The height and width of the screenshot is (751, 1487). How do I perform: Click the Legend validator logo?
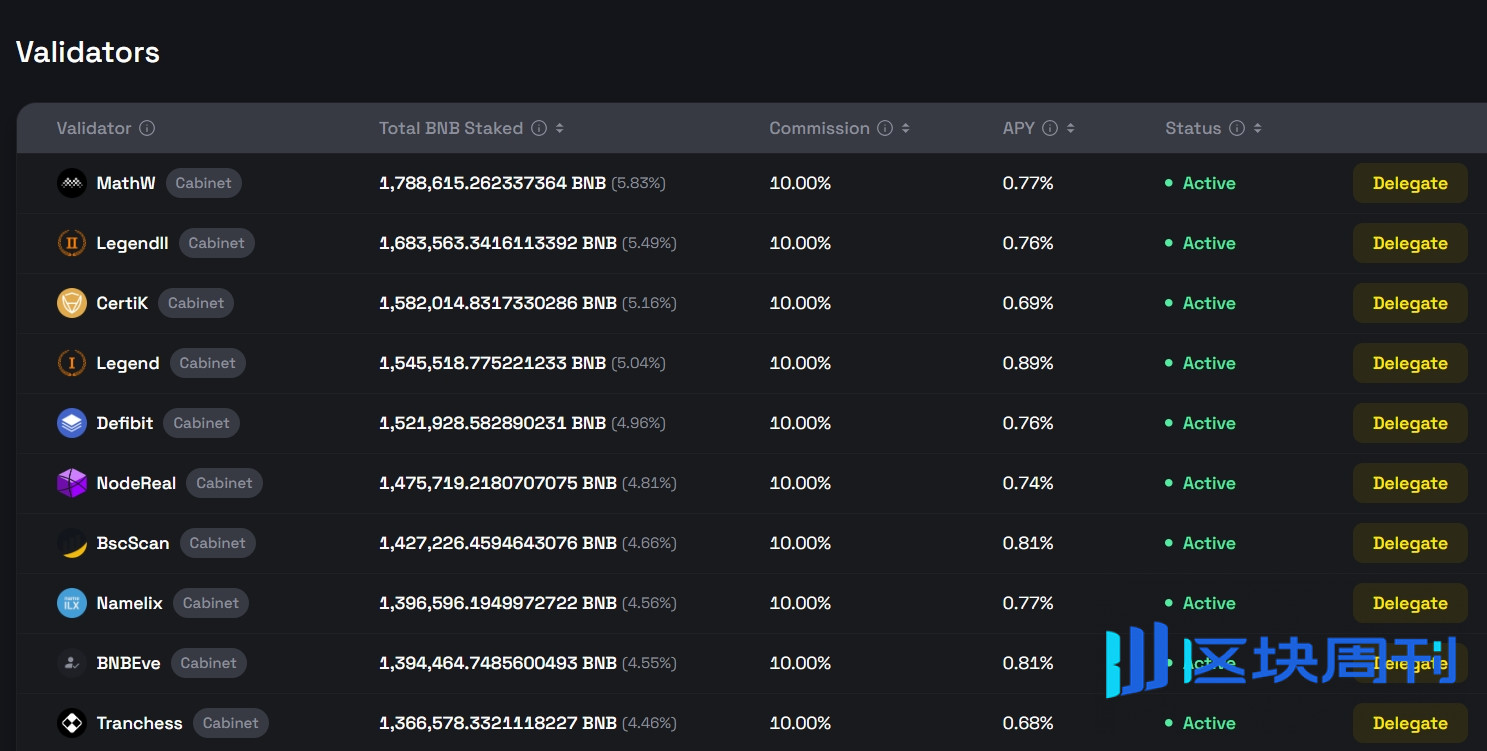[x=72, y=363]
